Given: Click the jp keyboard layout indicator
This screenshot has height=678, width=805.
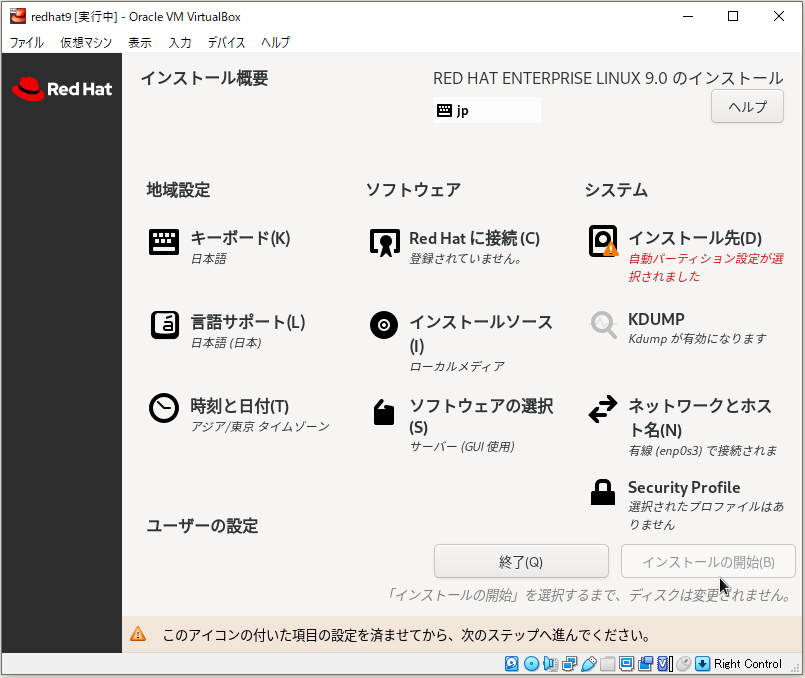Looking at the screenshot, I should point(487,110).
